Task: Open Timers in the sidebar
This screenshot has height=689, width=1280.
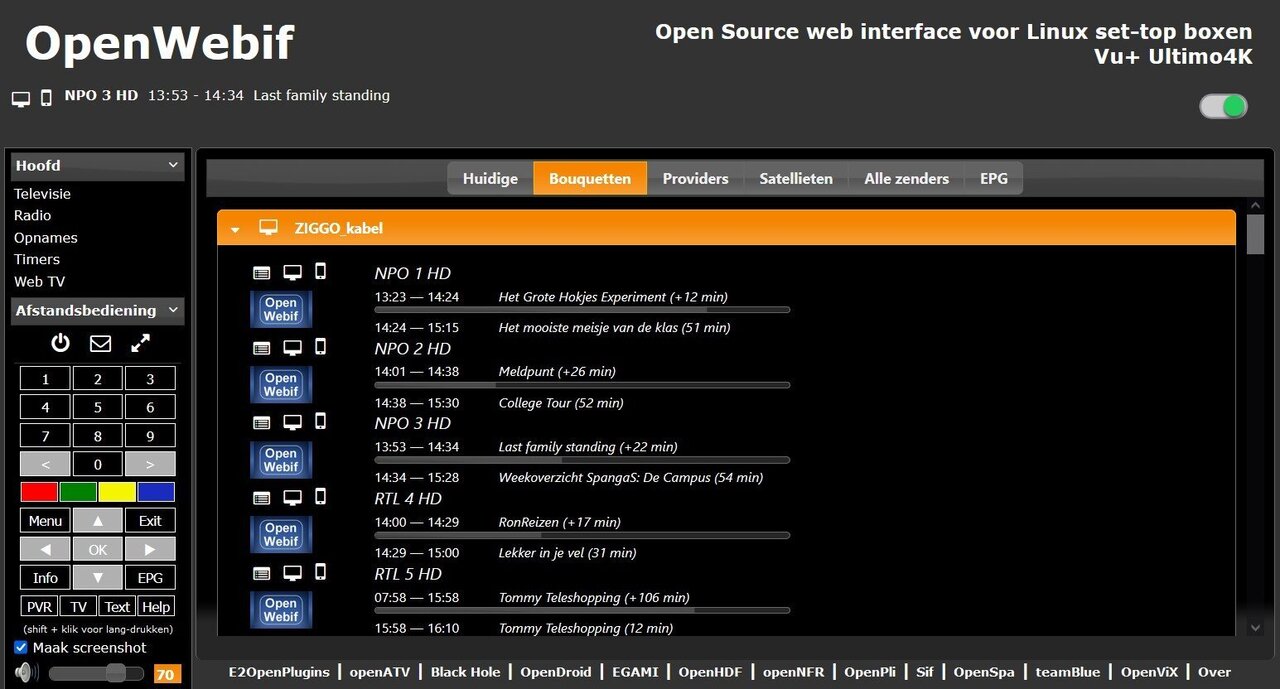Action: coord(37,259)
